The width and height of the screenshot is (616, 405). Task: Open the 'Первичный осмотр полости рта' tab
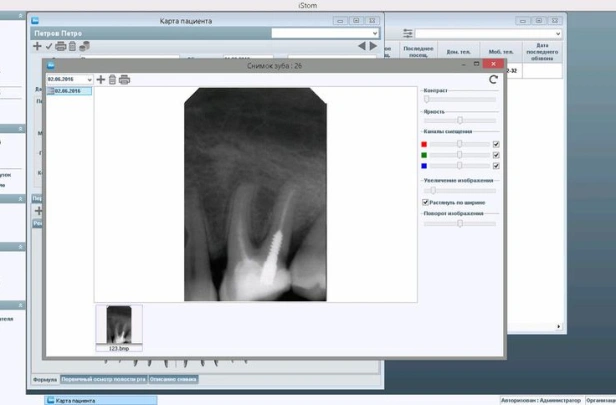tap(103, 380)
